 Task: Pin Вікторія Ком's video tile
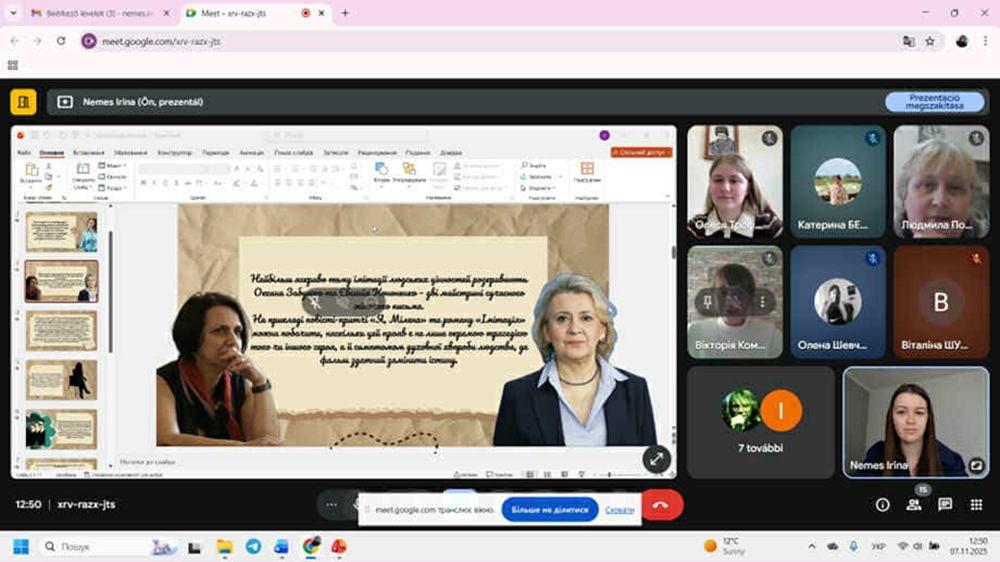(x=708, y=301)
